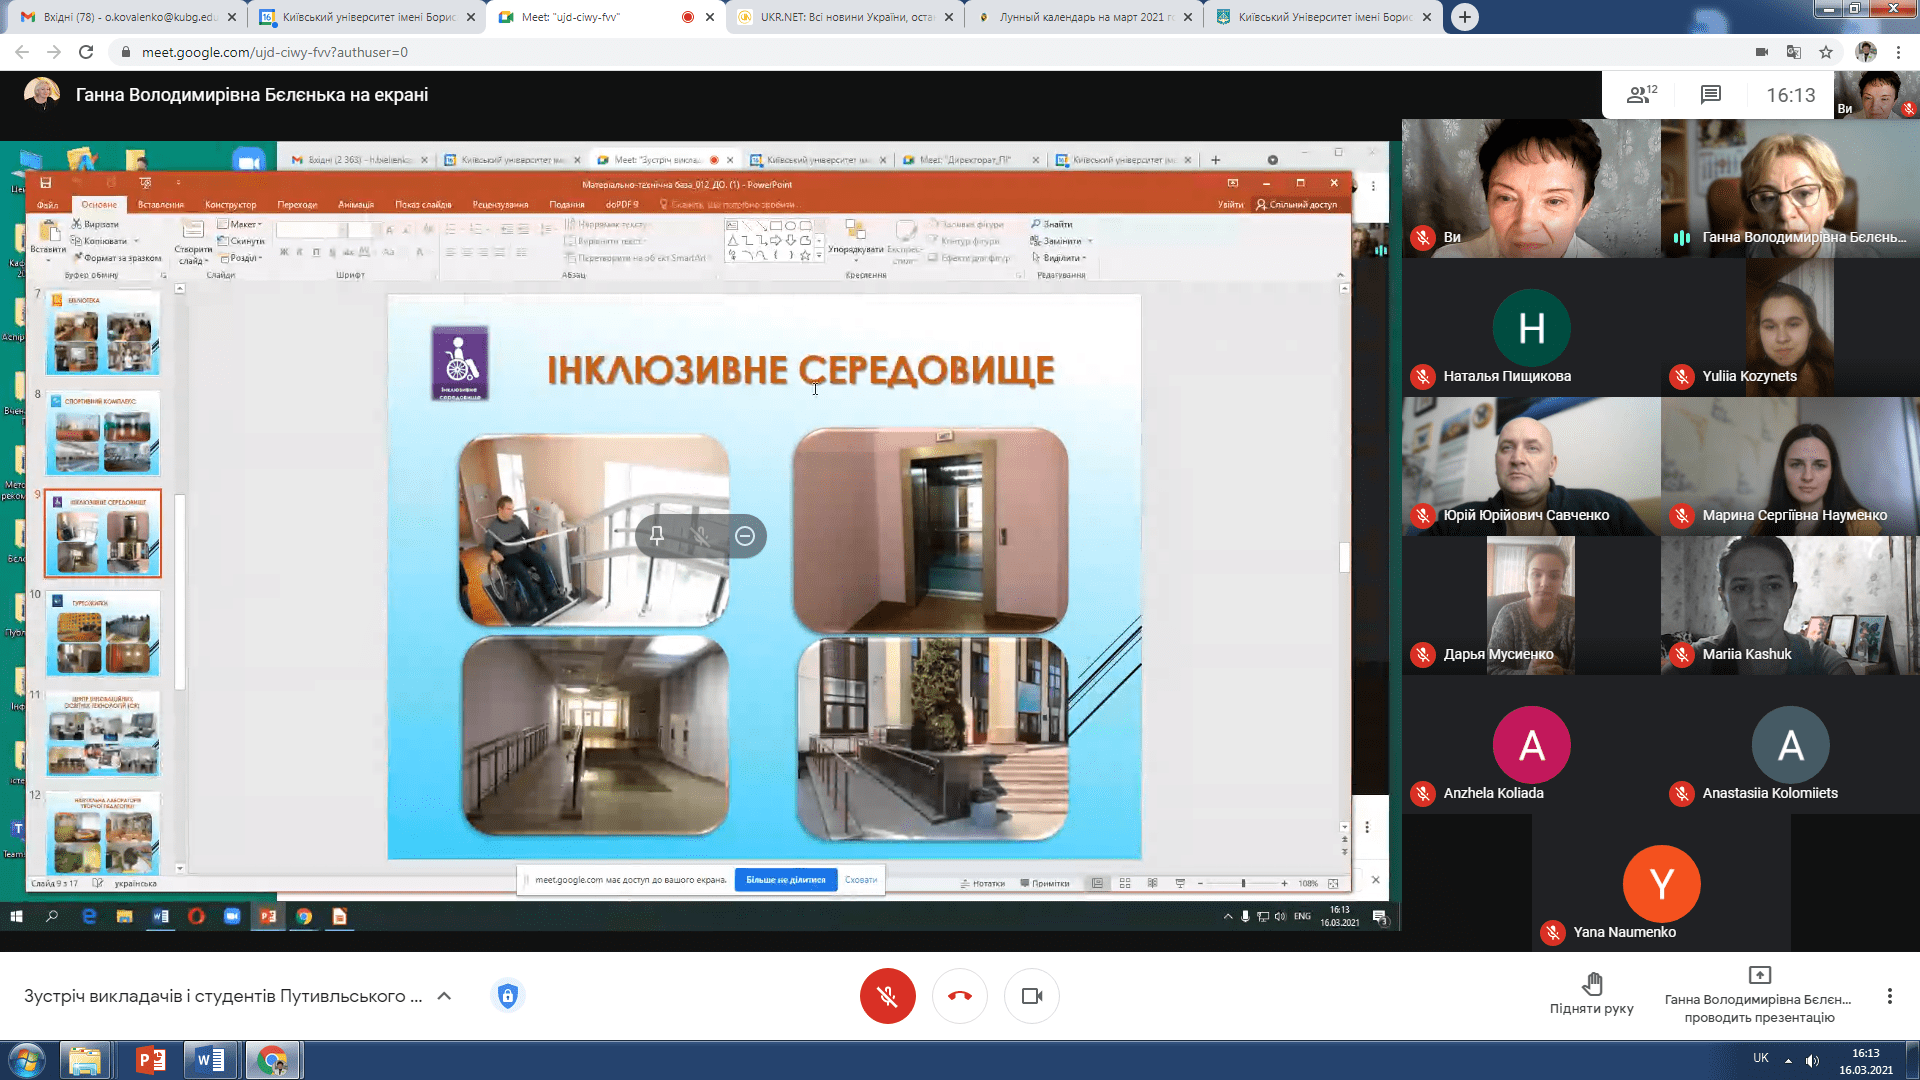The height and width of the screenshot is (1080, 1920).
Task: Open the chat messages panel
Action: [1710, 95]
